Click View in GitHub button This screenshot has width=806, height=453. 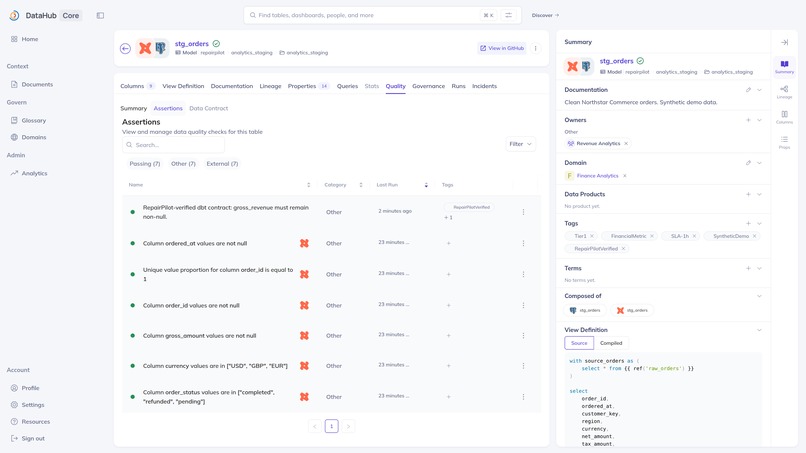coord(502,48)
